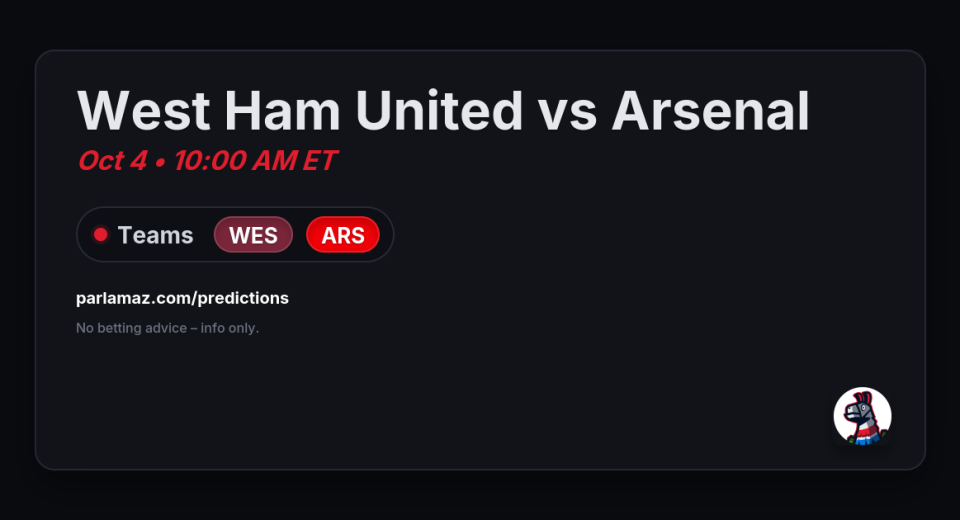The height and width of the screenshot is (520, 960).
Task: Click "West Ham United" in the title
Action: (300, 110)
